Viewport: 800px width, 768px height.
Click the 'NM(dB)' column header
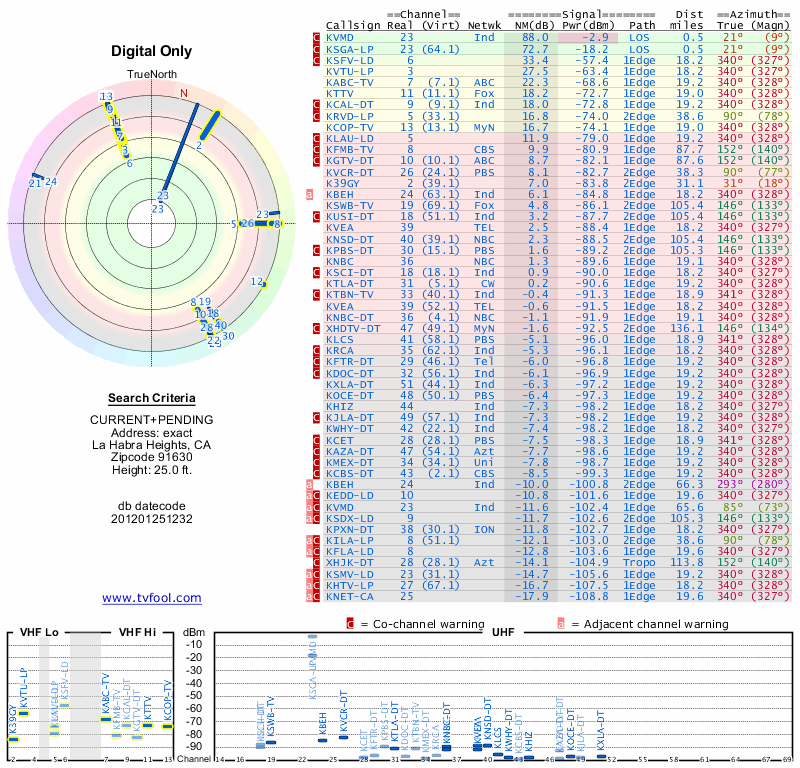(x=535, y=26)
